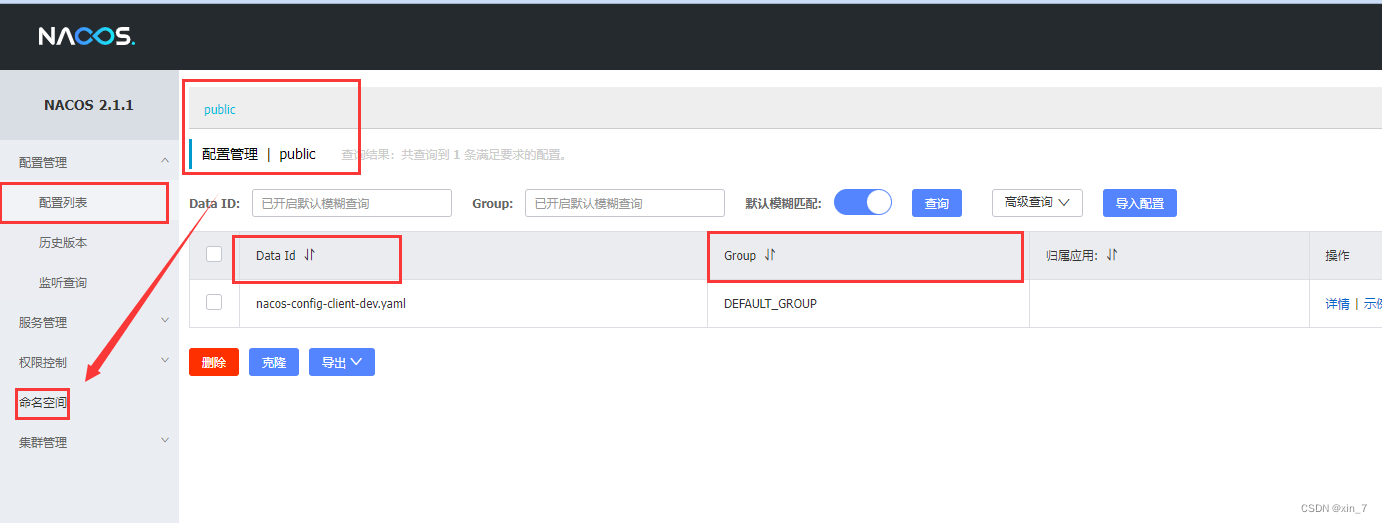Focus the Data ID search field
This screenshot has height=523, width=1382.
click(x=352, y=203)
